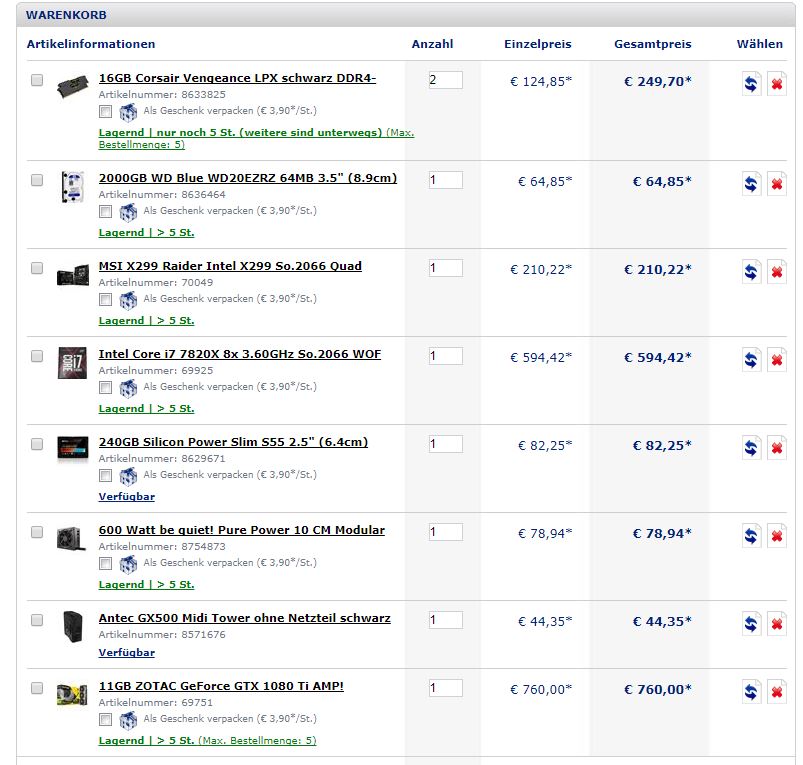Screen dimensions: 803x765
Task: Enable gift wrapping for ZOTAC GeForce card
Action: (x=105, y=719)
